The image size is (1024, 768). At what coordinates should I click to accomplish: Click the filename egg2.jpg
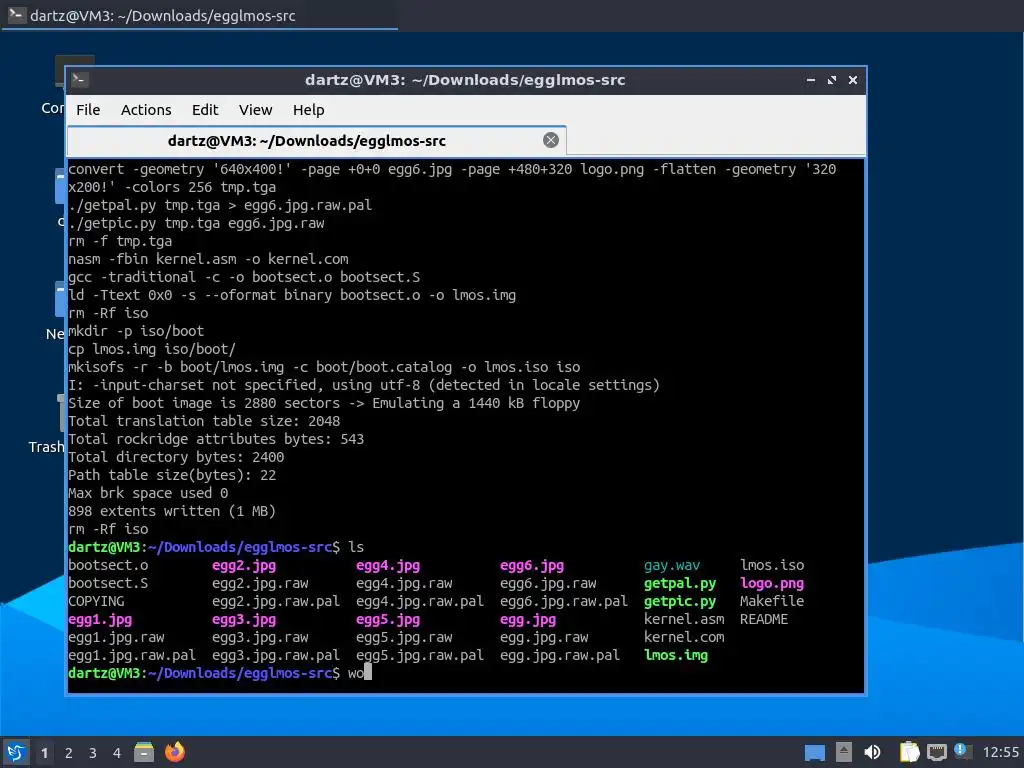pyautogui.click(x=244, y=565)
